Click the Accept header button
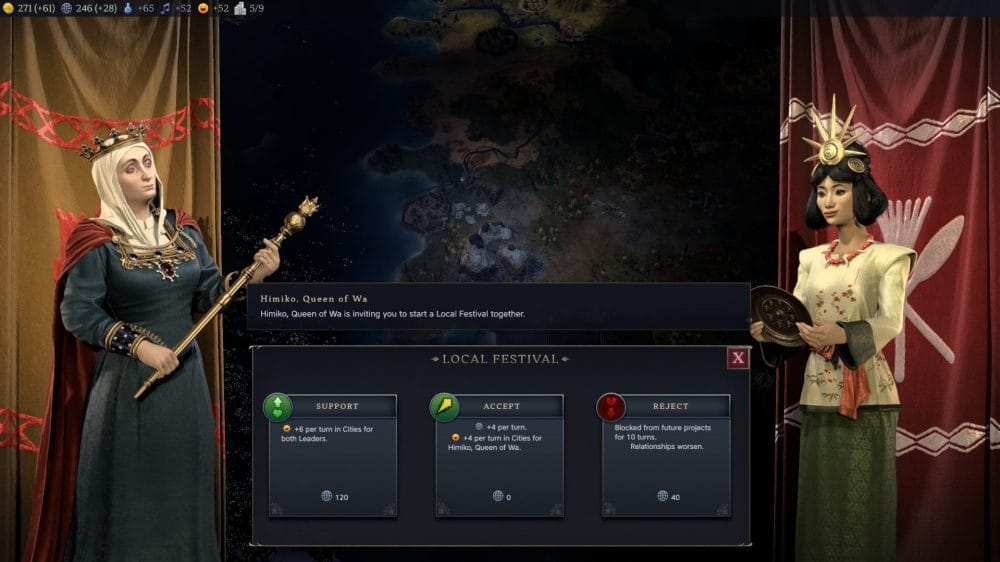The width and height of the screenshot is (1000, 562). 502,406
